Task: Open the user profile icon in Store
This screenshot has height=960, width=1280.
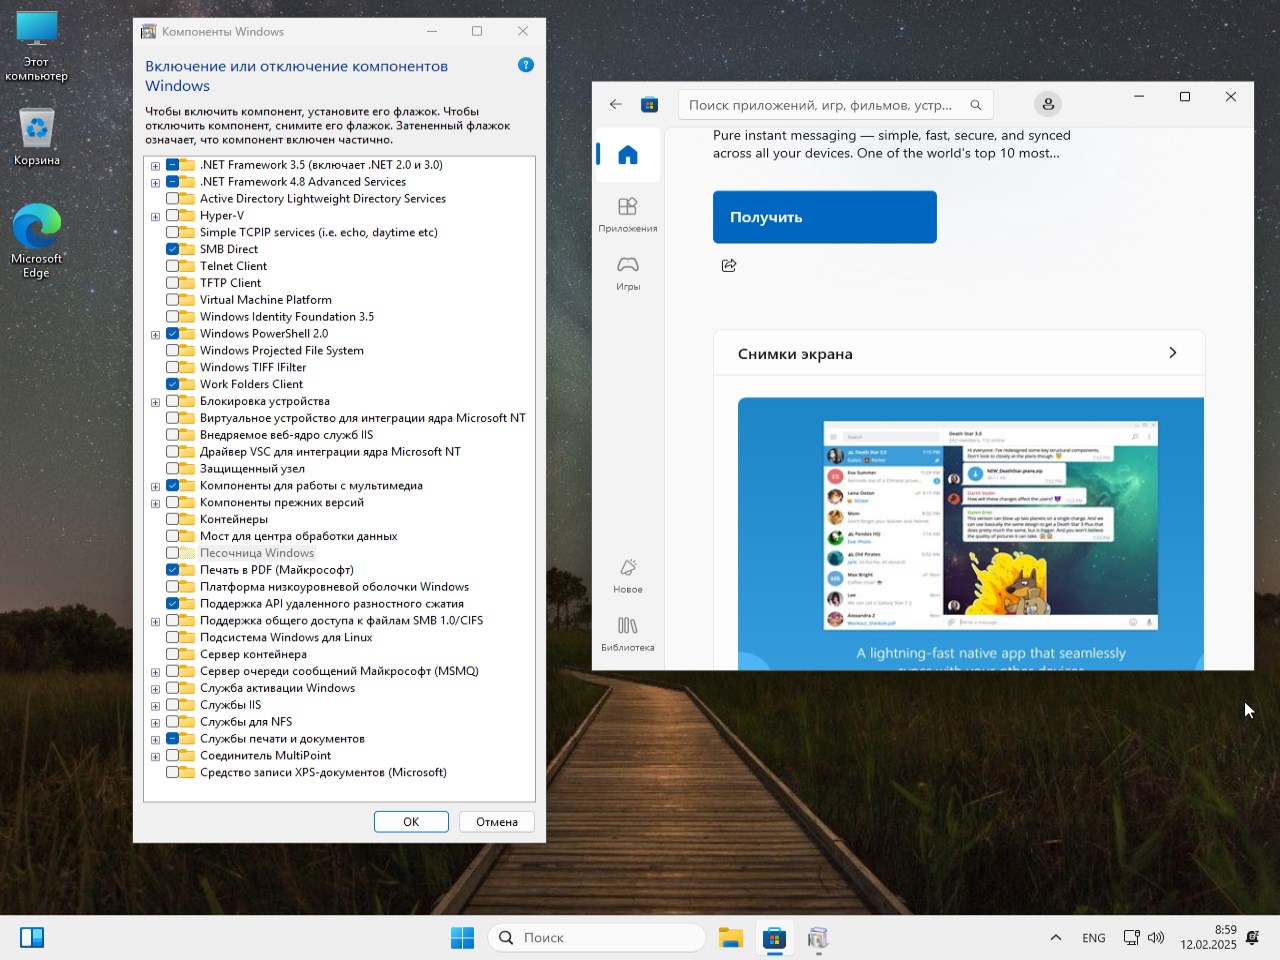Action: 1047,104
